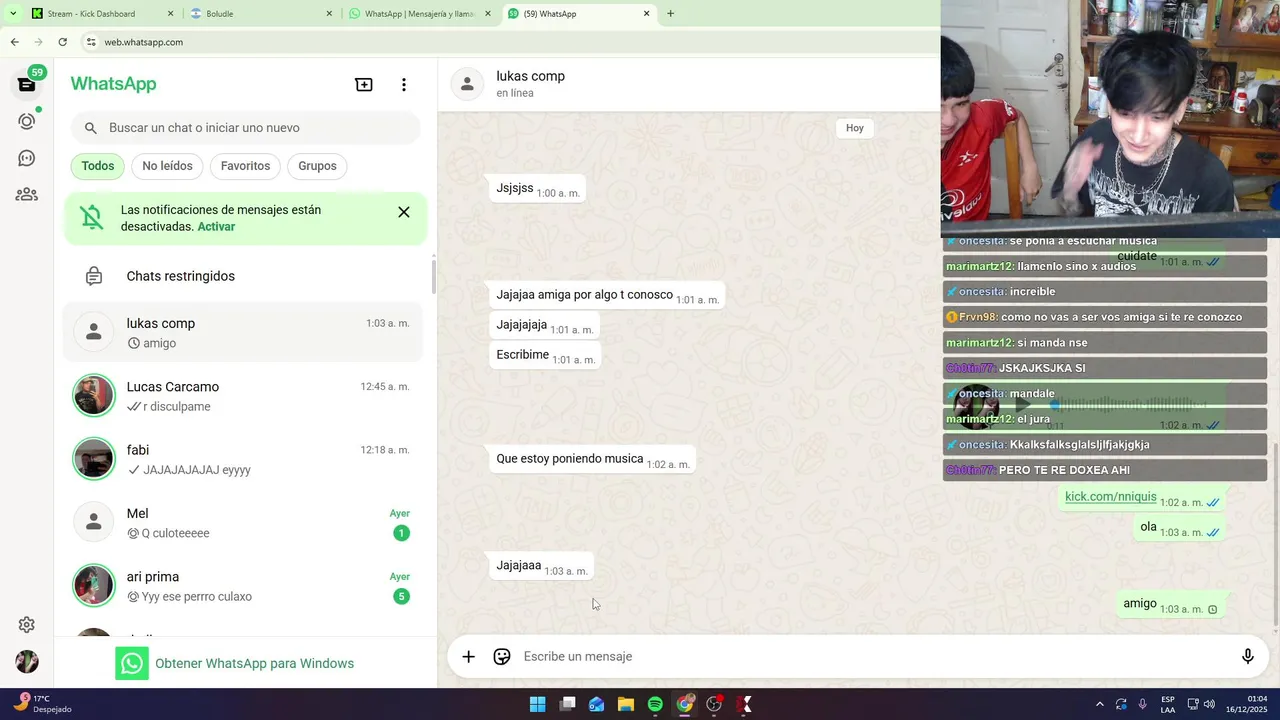Image resolution: width=1280 pixels, height=720 pixels.
Task: Open own profile picture in sidebar
Action: (27, 662)
